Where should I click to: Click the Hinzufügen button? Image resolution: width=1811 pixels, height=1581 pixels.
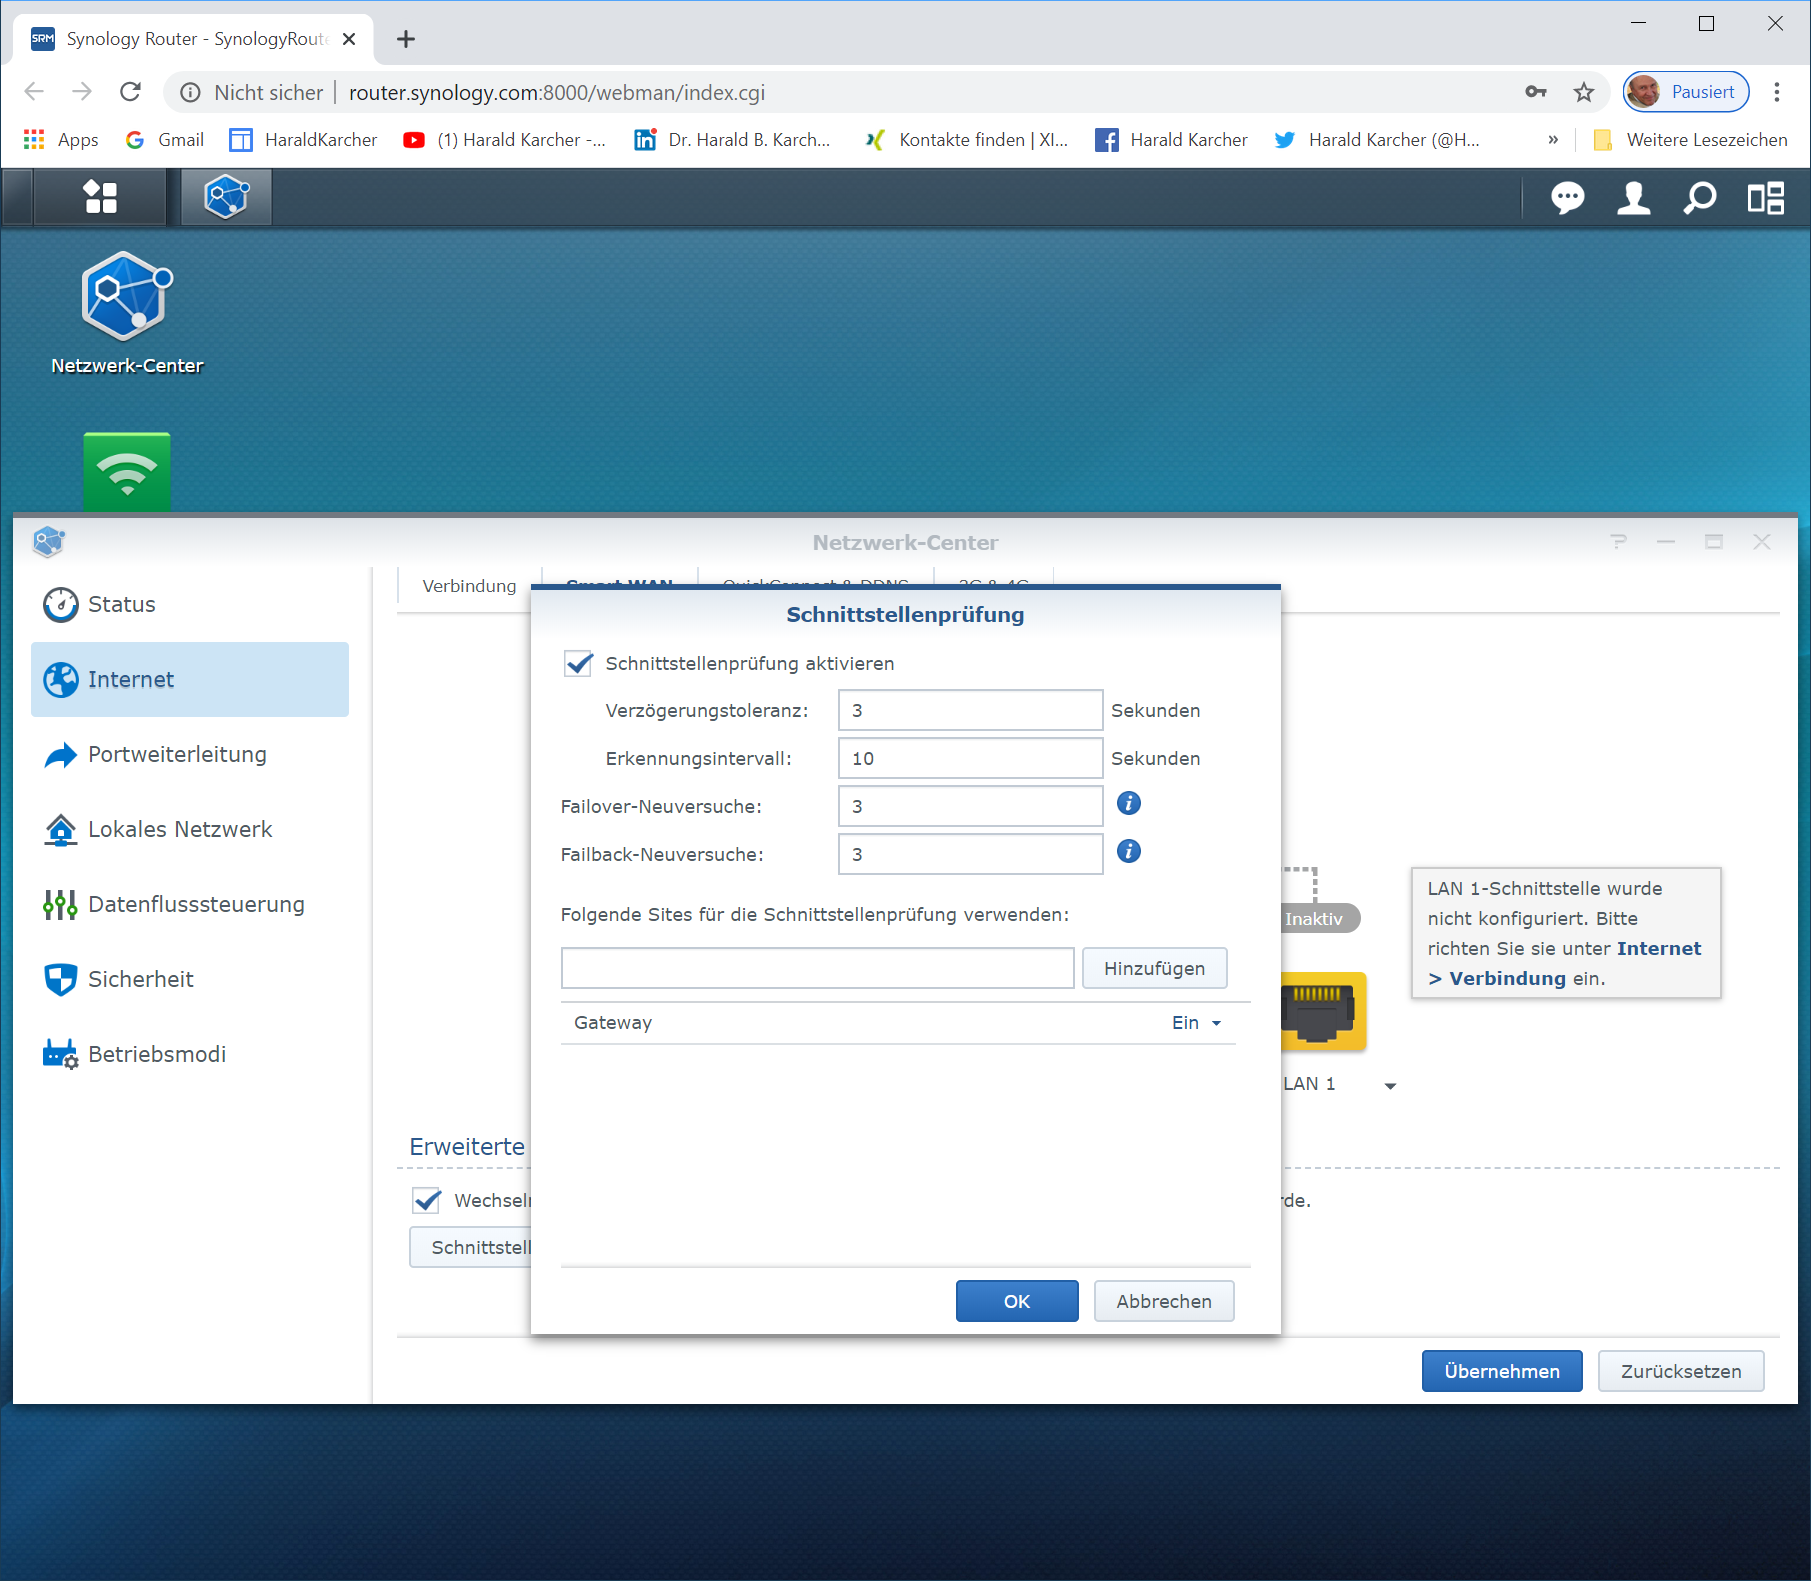[x=1154, y=968]
